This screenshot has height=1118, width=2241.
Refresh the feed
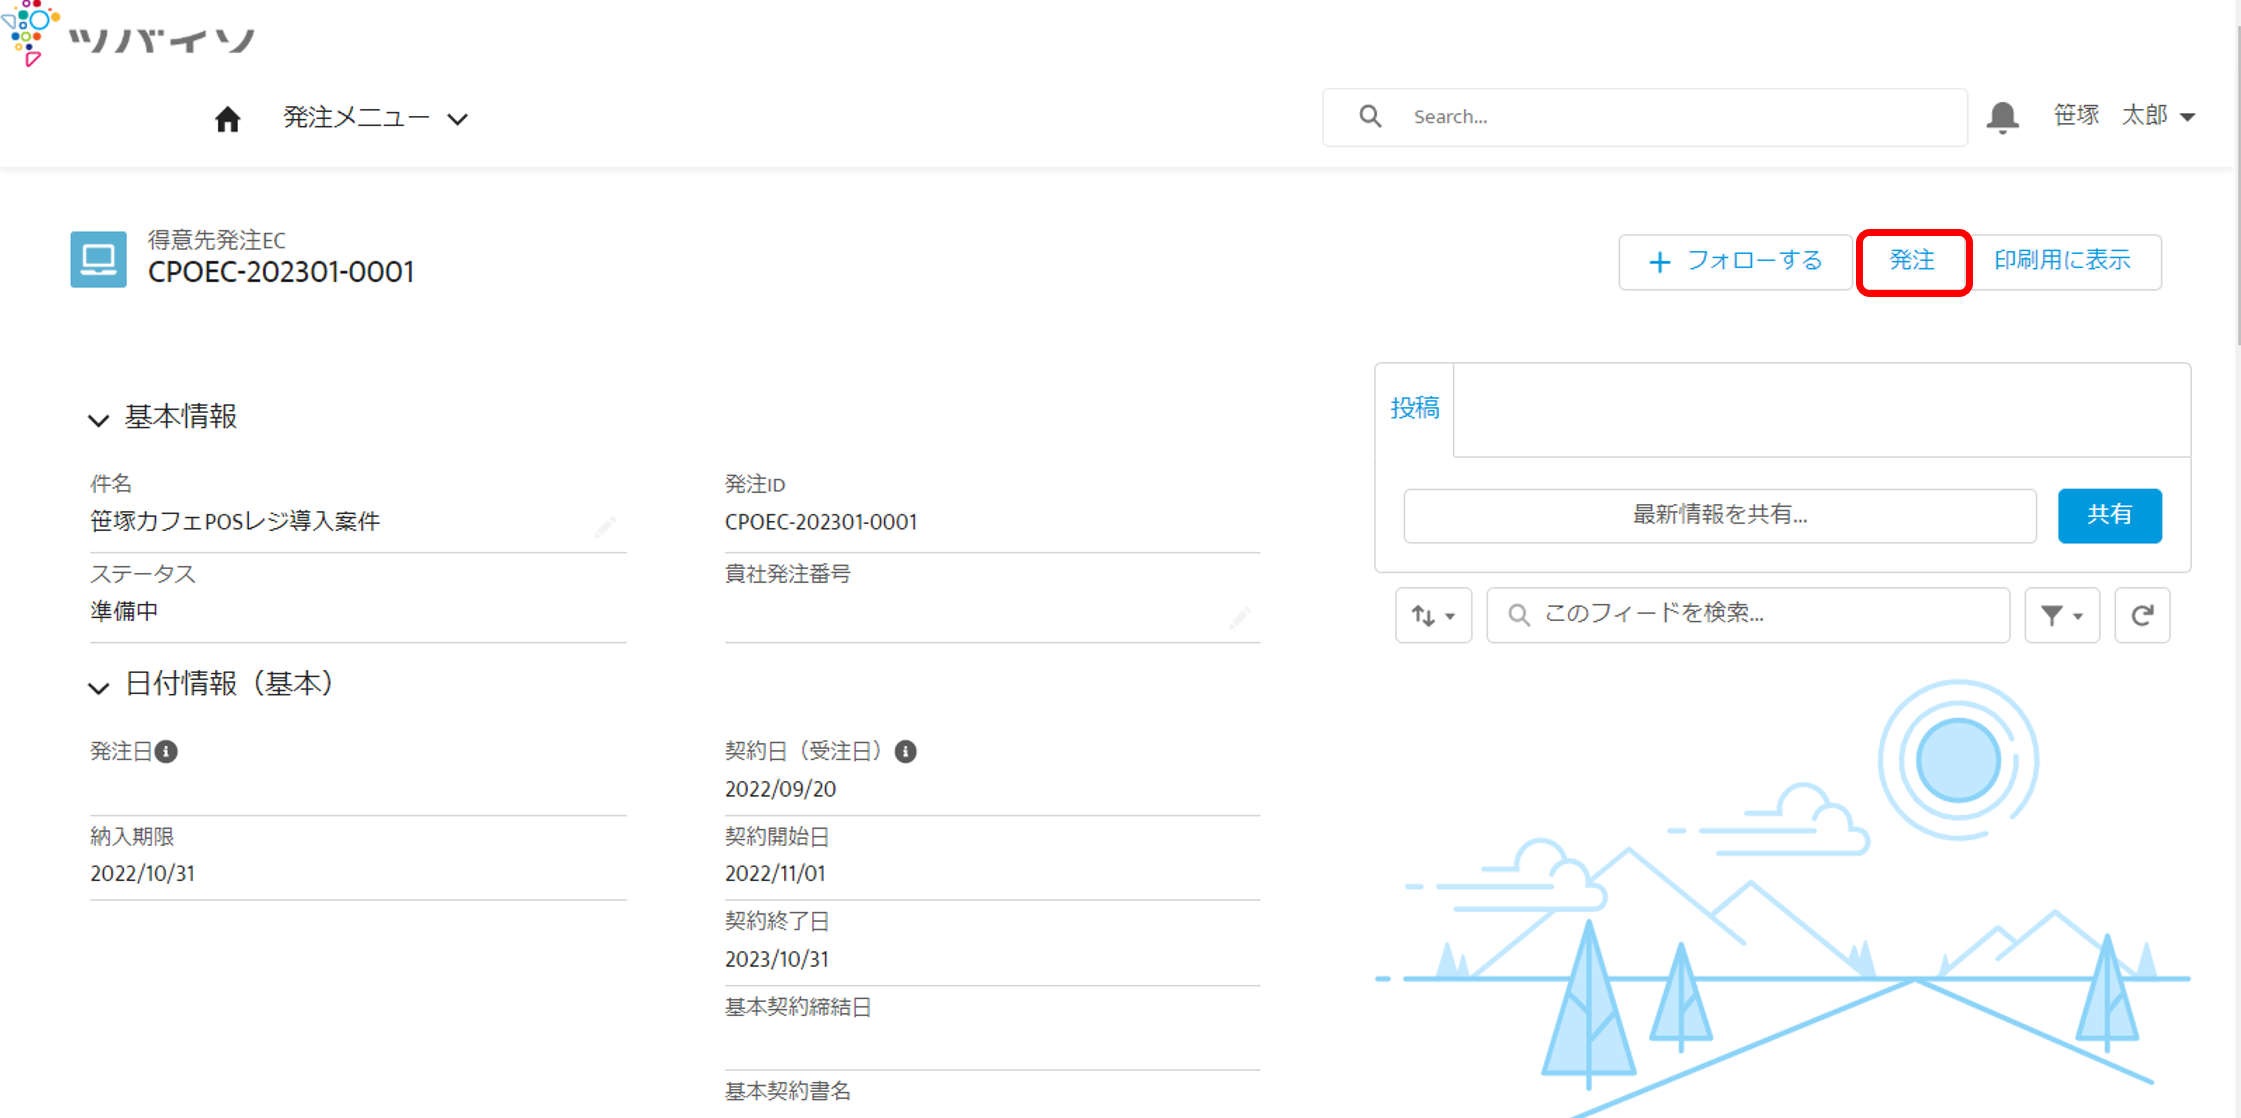point(2142,615)
